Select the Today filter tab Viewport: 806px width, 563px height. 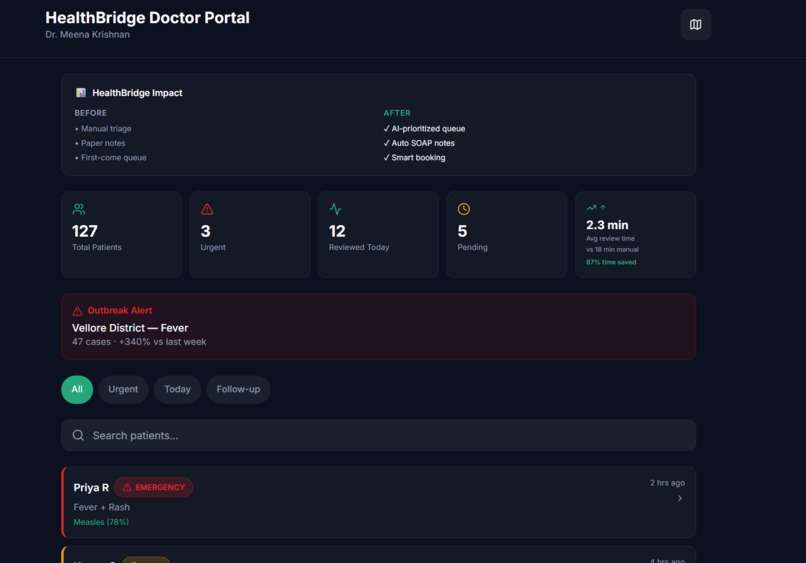coord(177,389)
